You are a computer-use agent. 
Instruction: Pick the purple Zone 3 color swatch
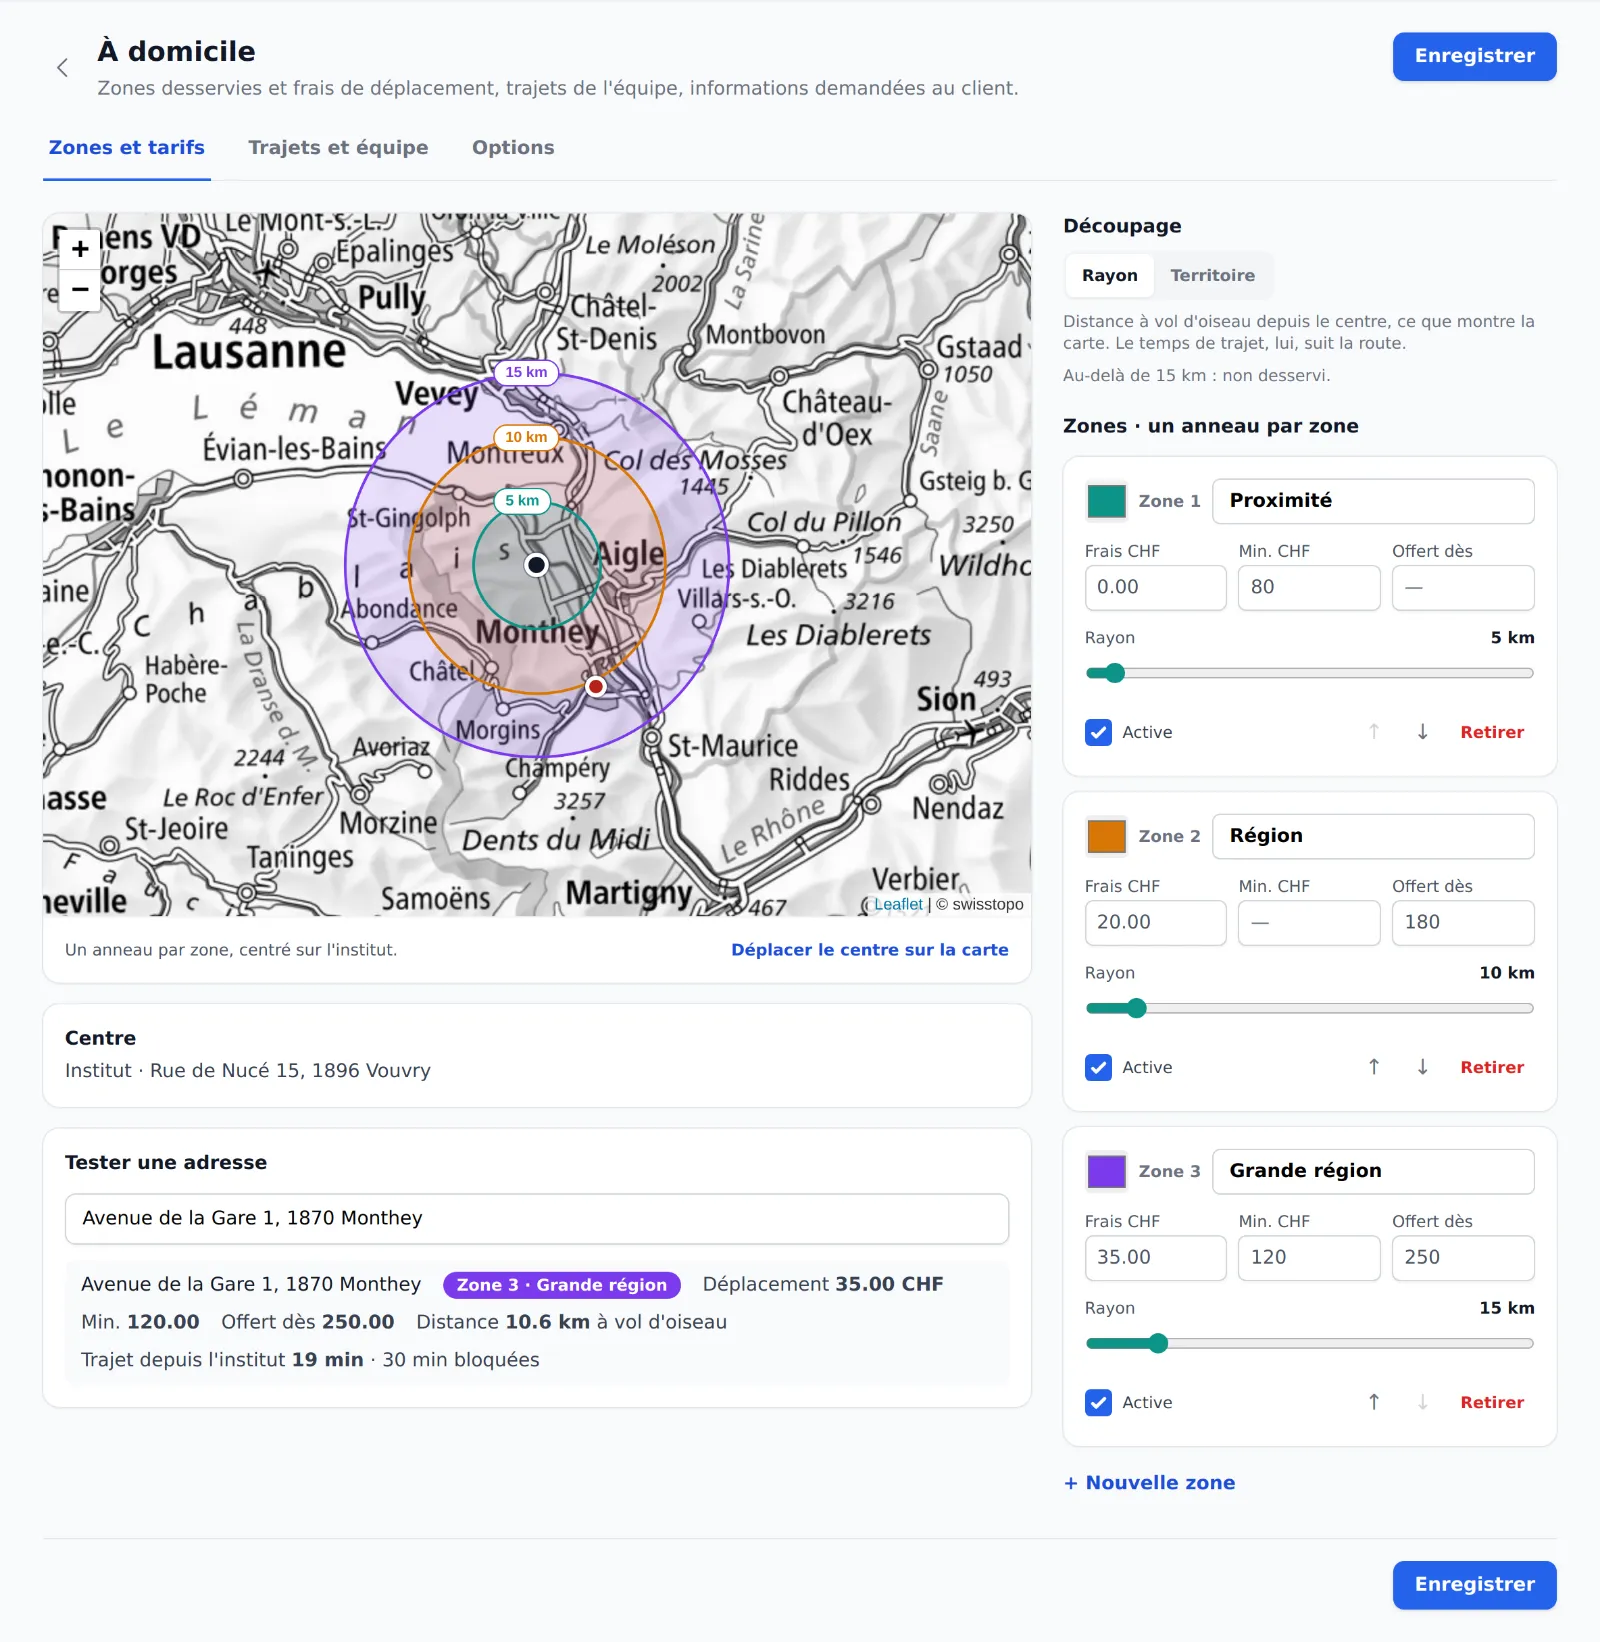[1106, 1171]
